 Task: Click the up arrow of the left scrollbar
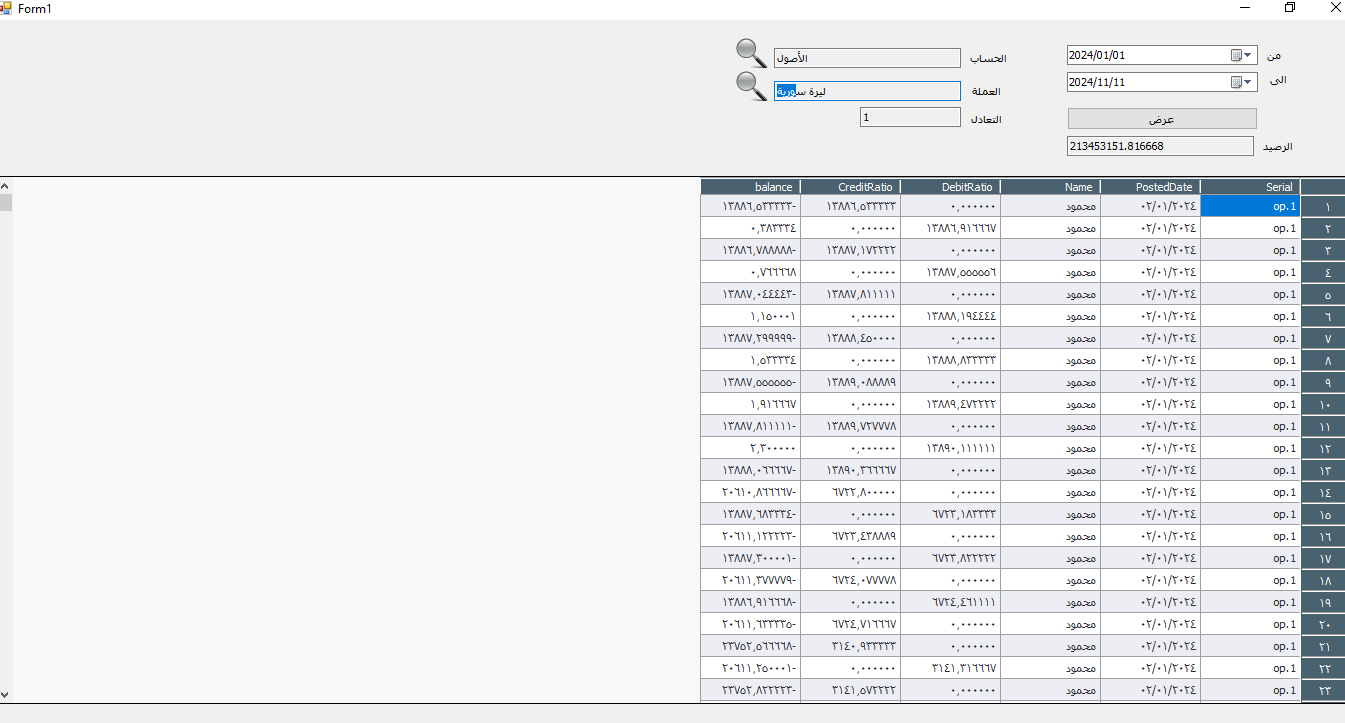tap(5, 185)
